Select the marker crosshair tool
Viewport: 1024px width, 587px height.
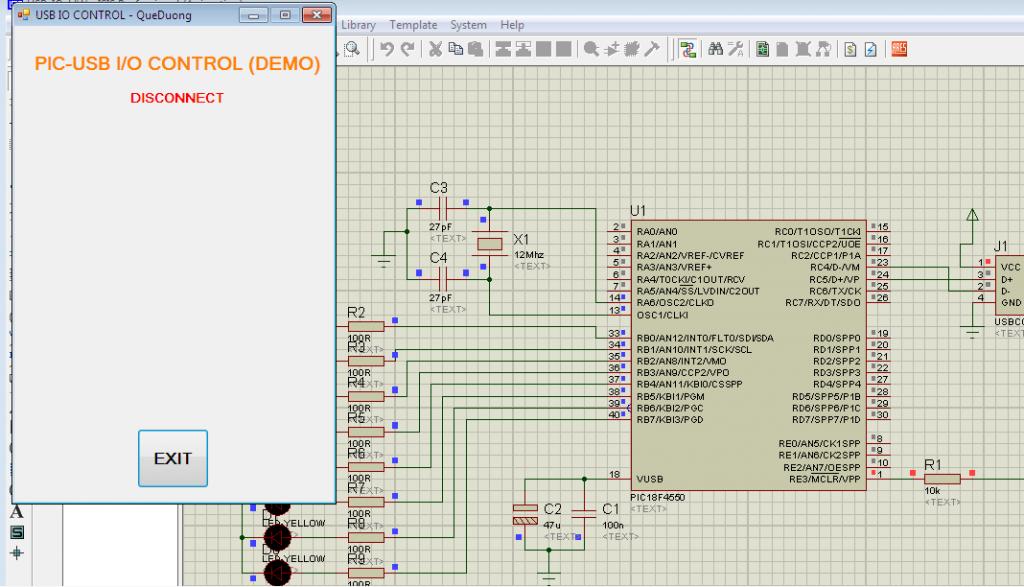(16, 553)
